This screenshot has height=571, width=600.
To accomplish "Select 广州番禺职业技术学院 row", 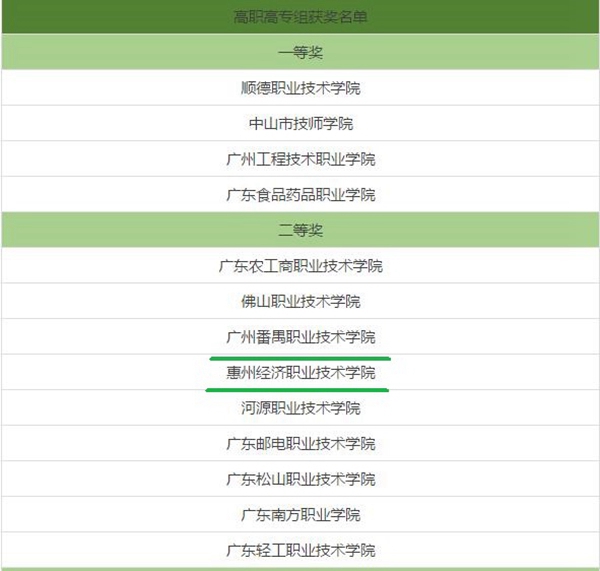I will (300, 337).
